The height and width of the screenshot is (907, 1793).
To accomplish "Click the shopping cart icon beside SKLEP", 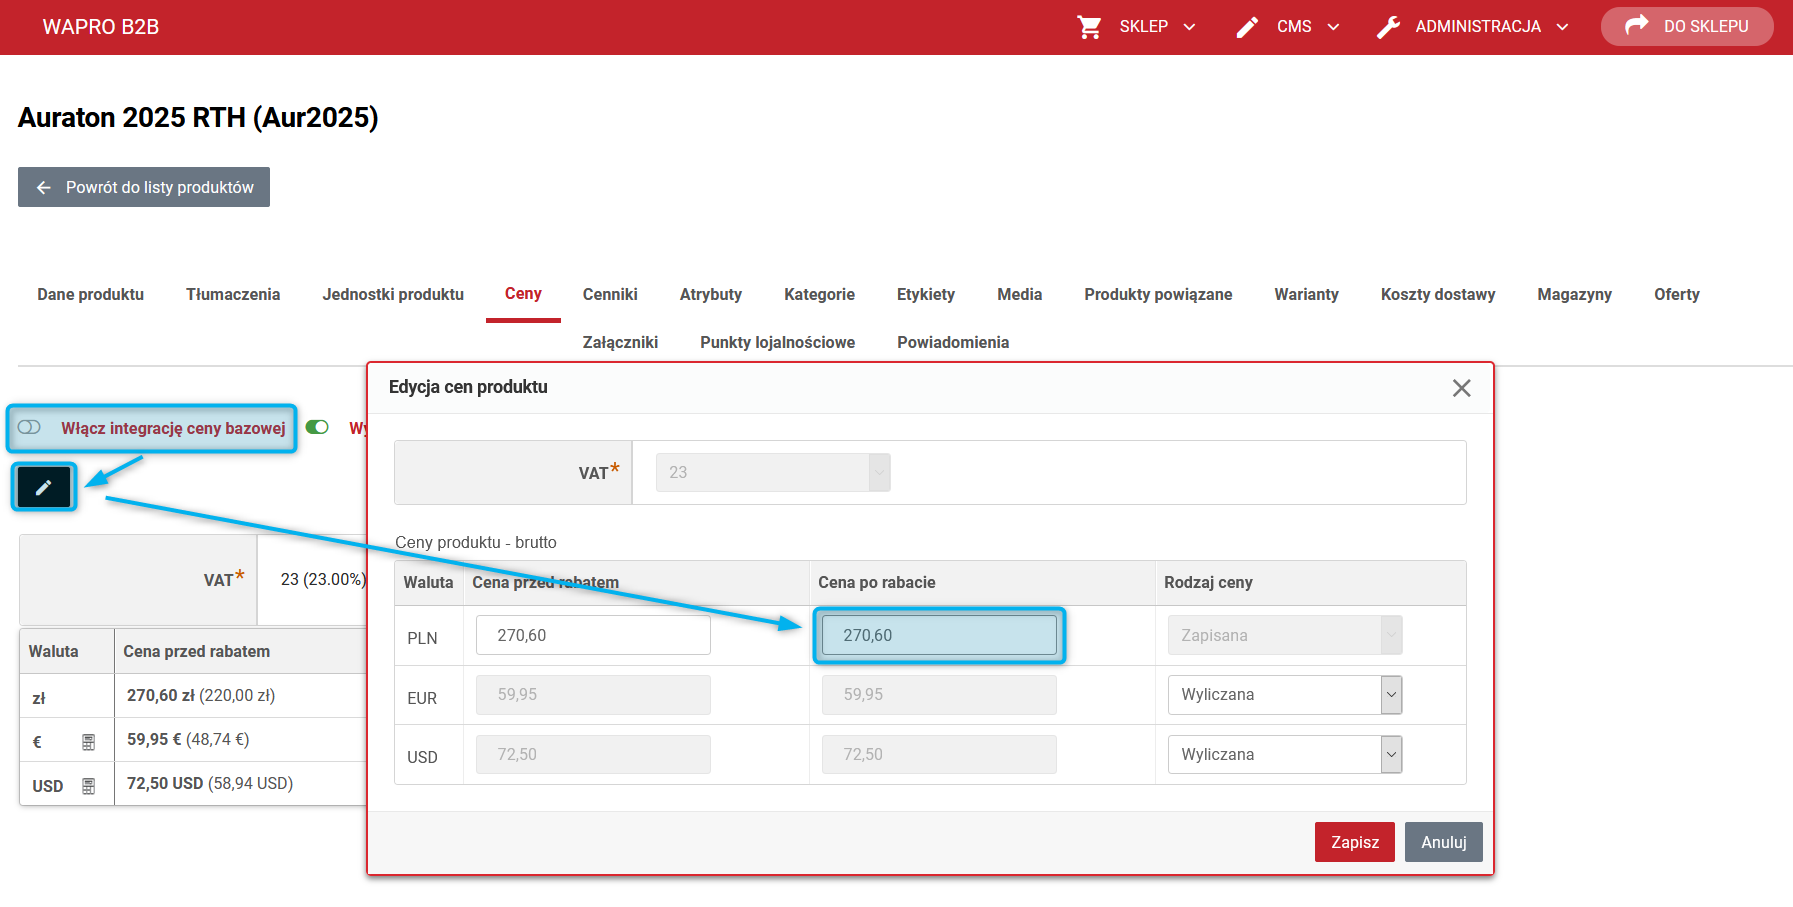I will pyautogui.click(x=1089, y=27).
